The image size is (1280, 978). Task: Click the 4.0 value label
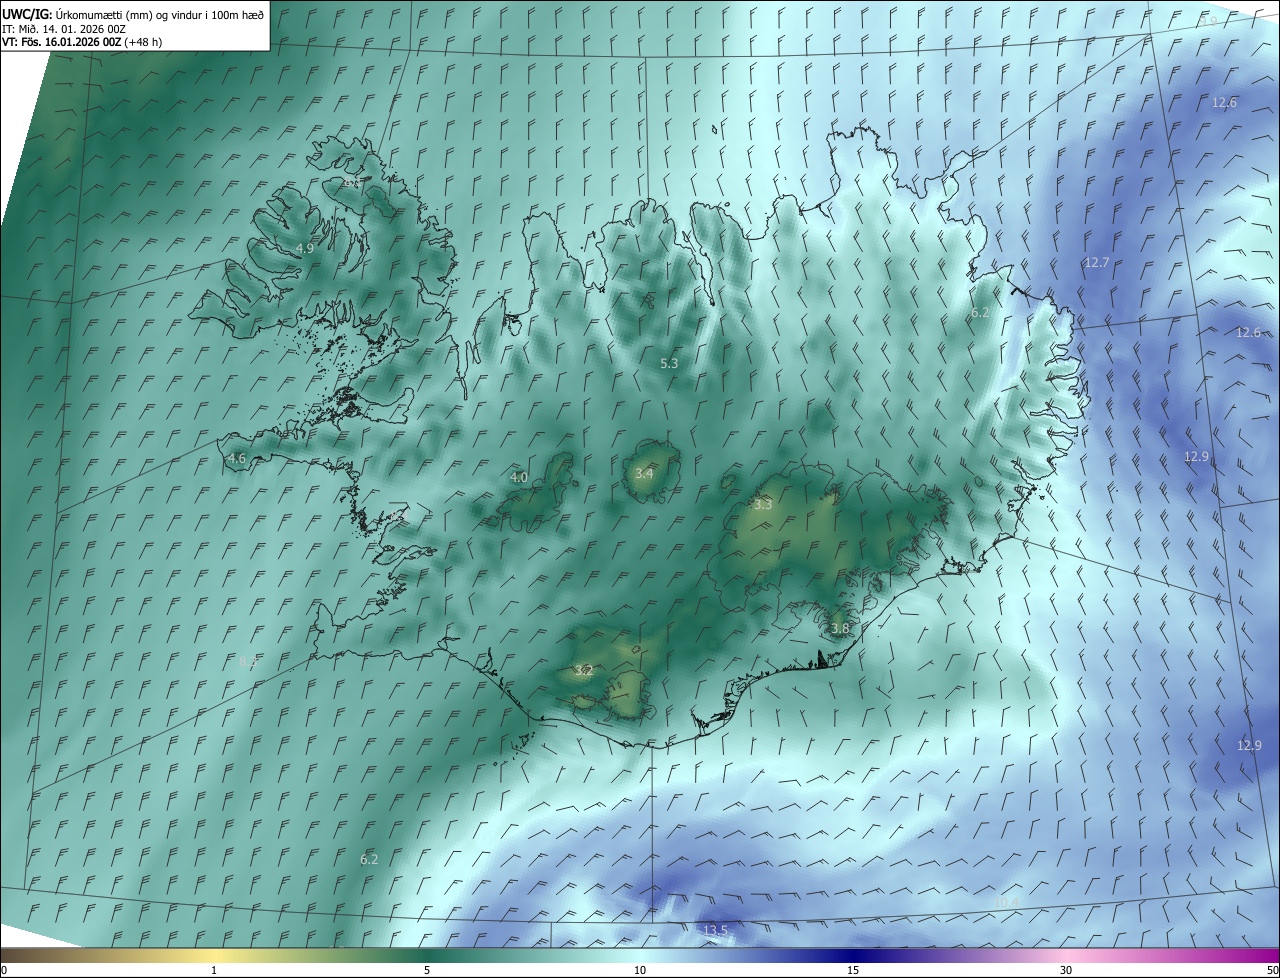519,478
